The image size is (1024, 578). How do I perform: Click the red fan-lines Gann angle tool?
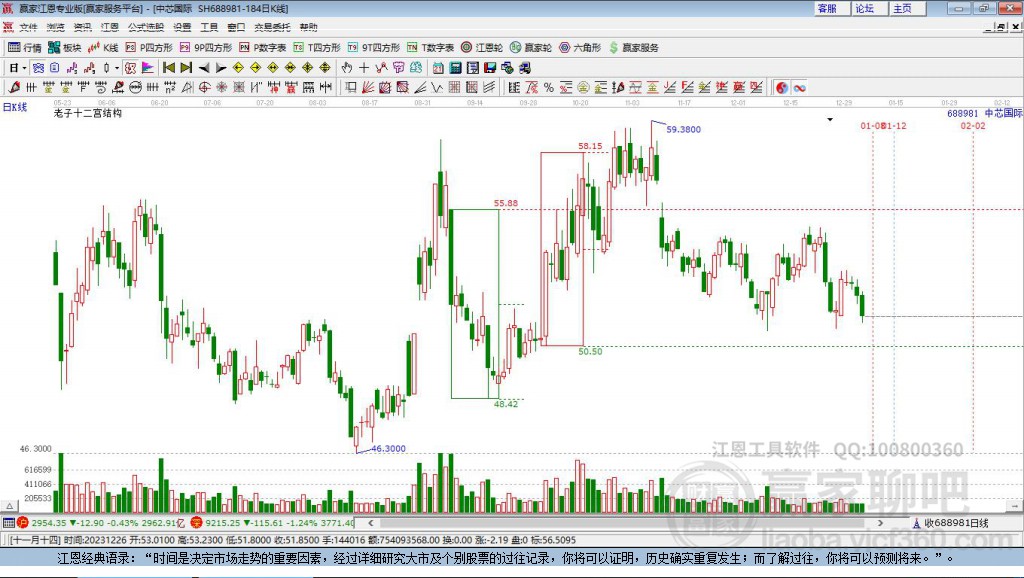[368, 88]
